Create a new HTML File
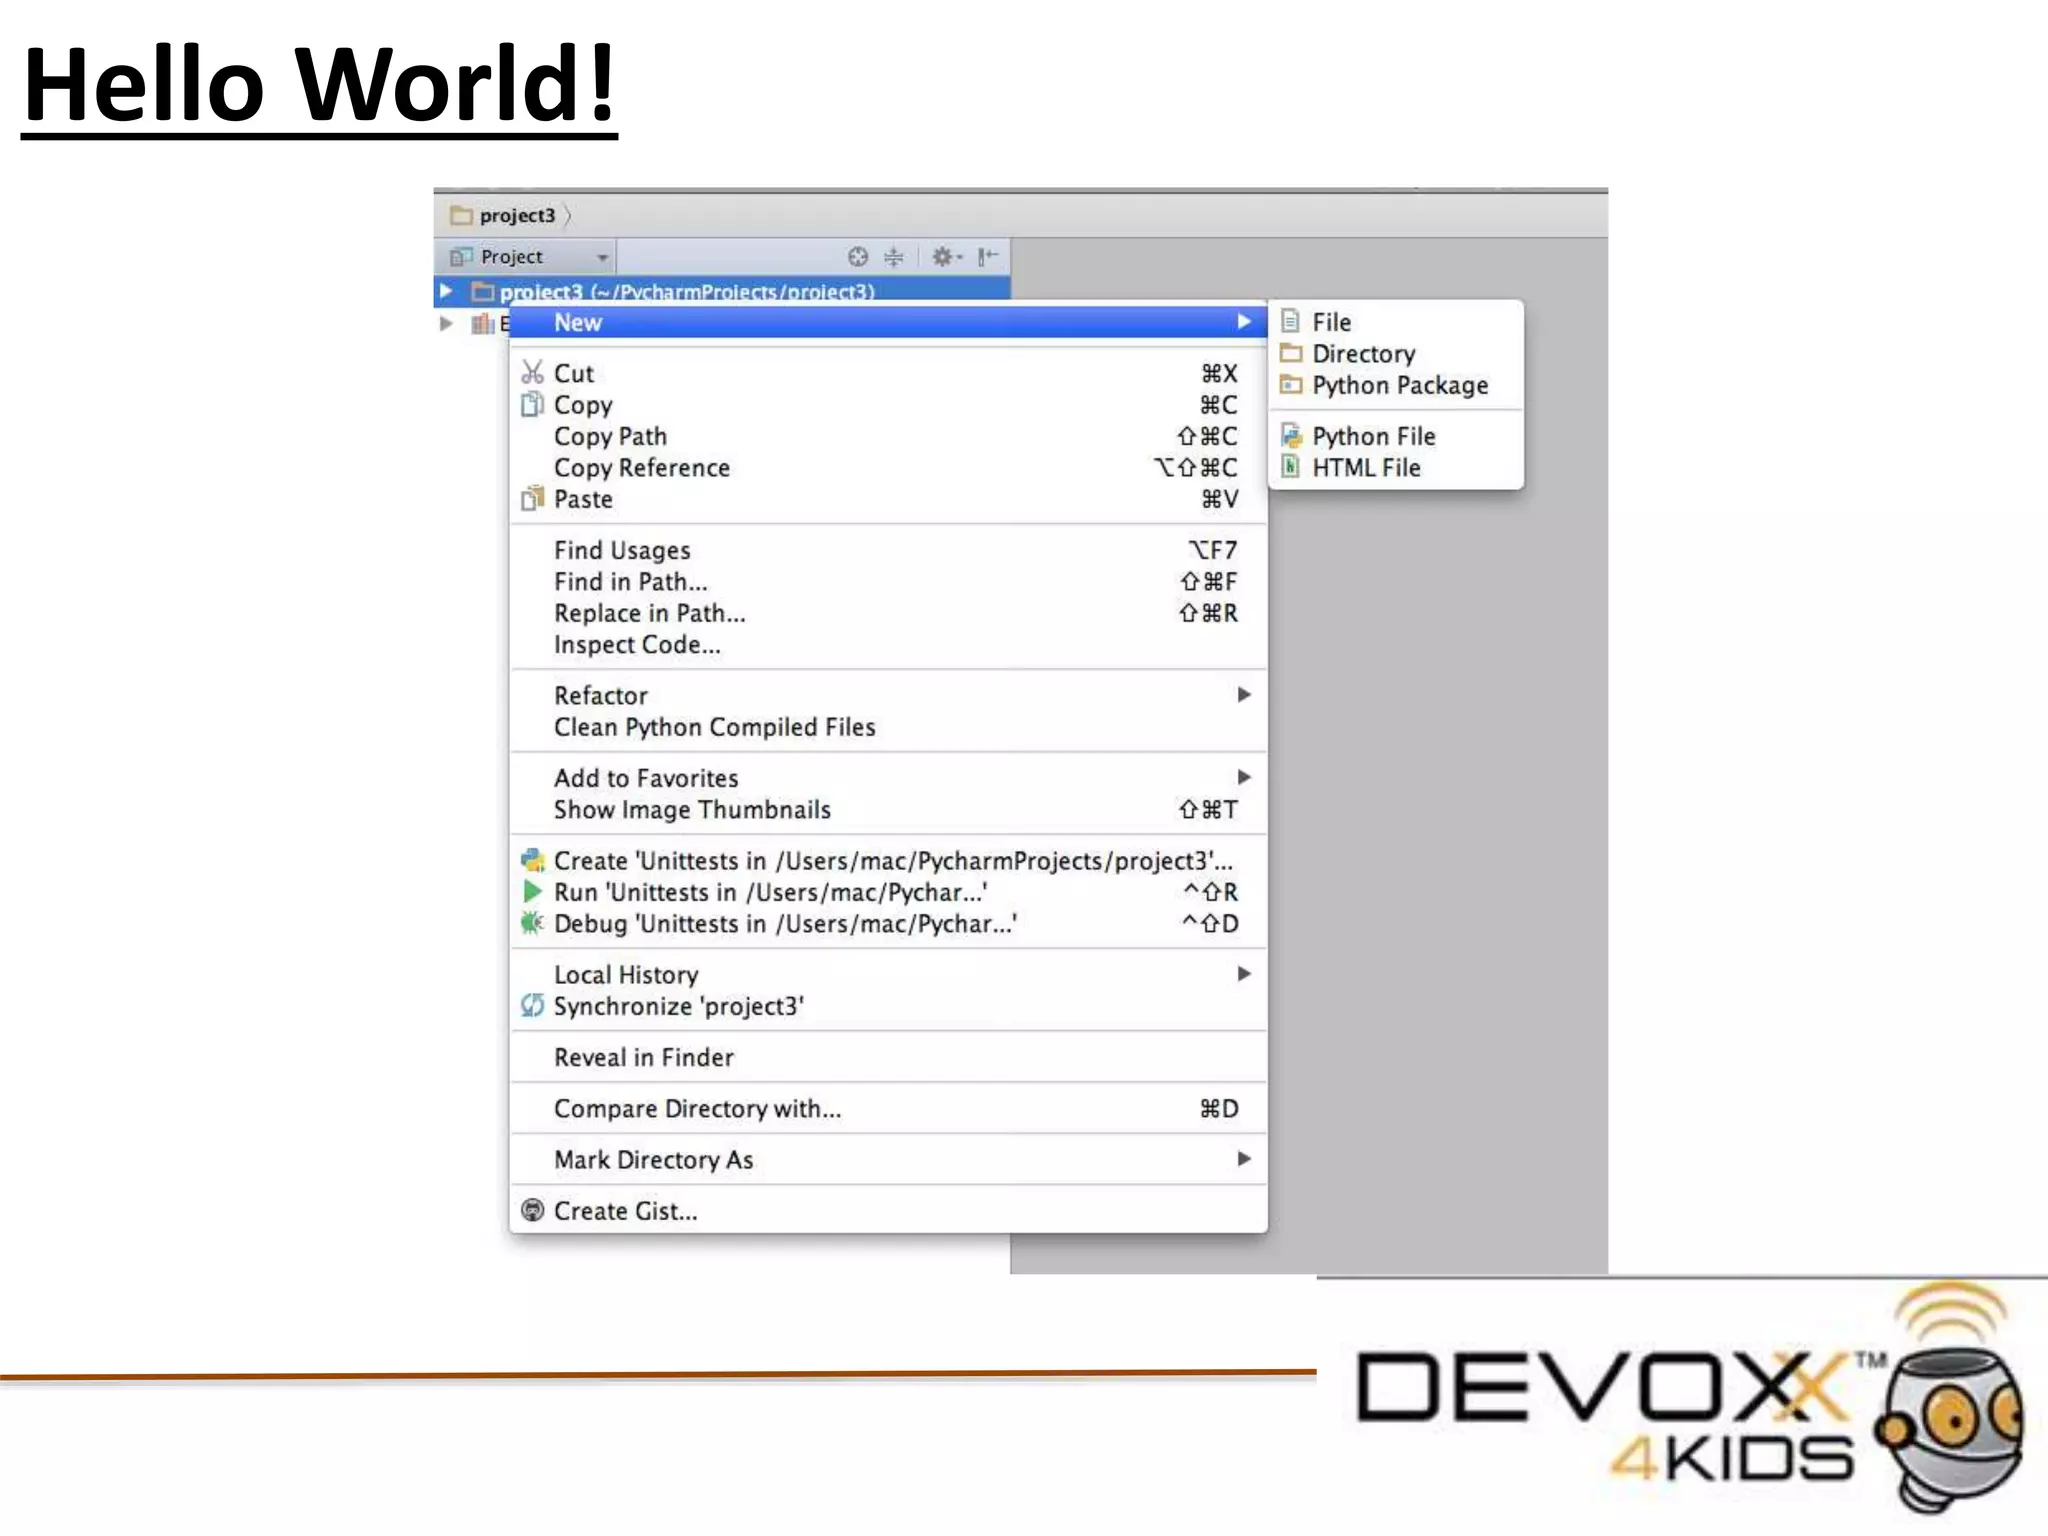Viewport: 2048px width, 1536px height. (1365, 468)
